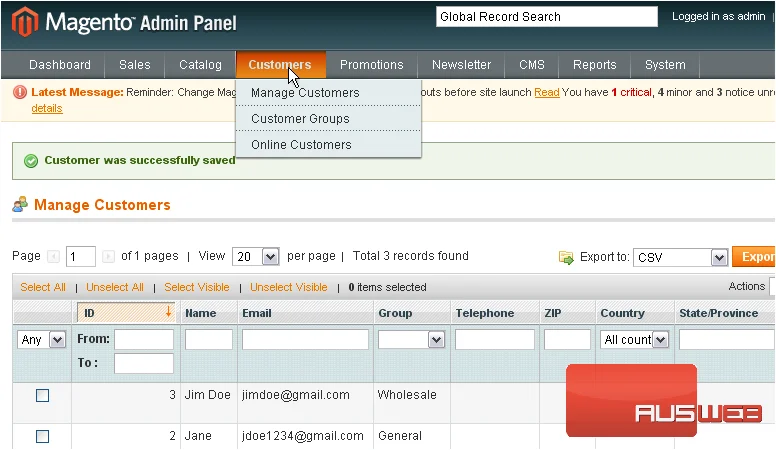
Task: Open the Reports menu
Action: click(595, 65)
